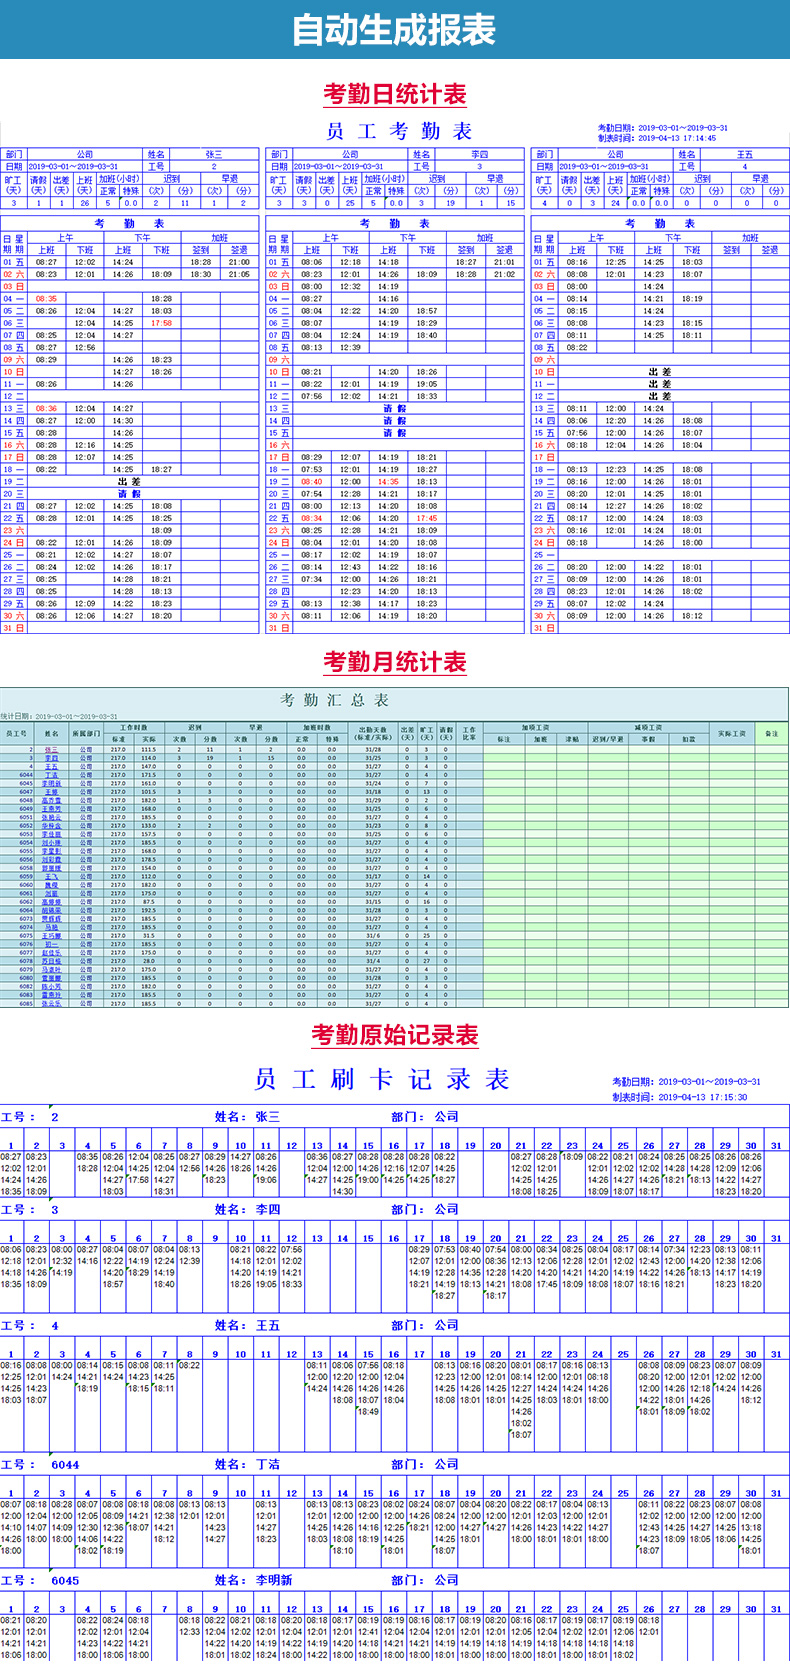
Task: Click the blue title 员工考勤表
Action: [399, 131]
